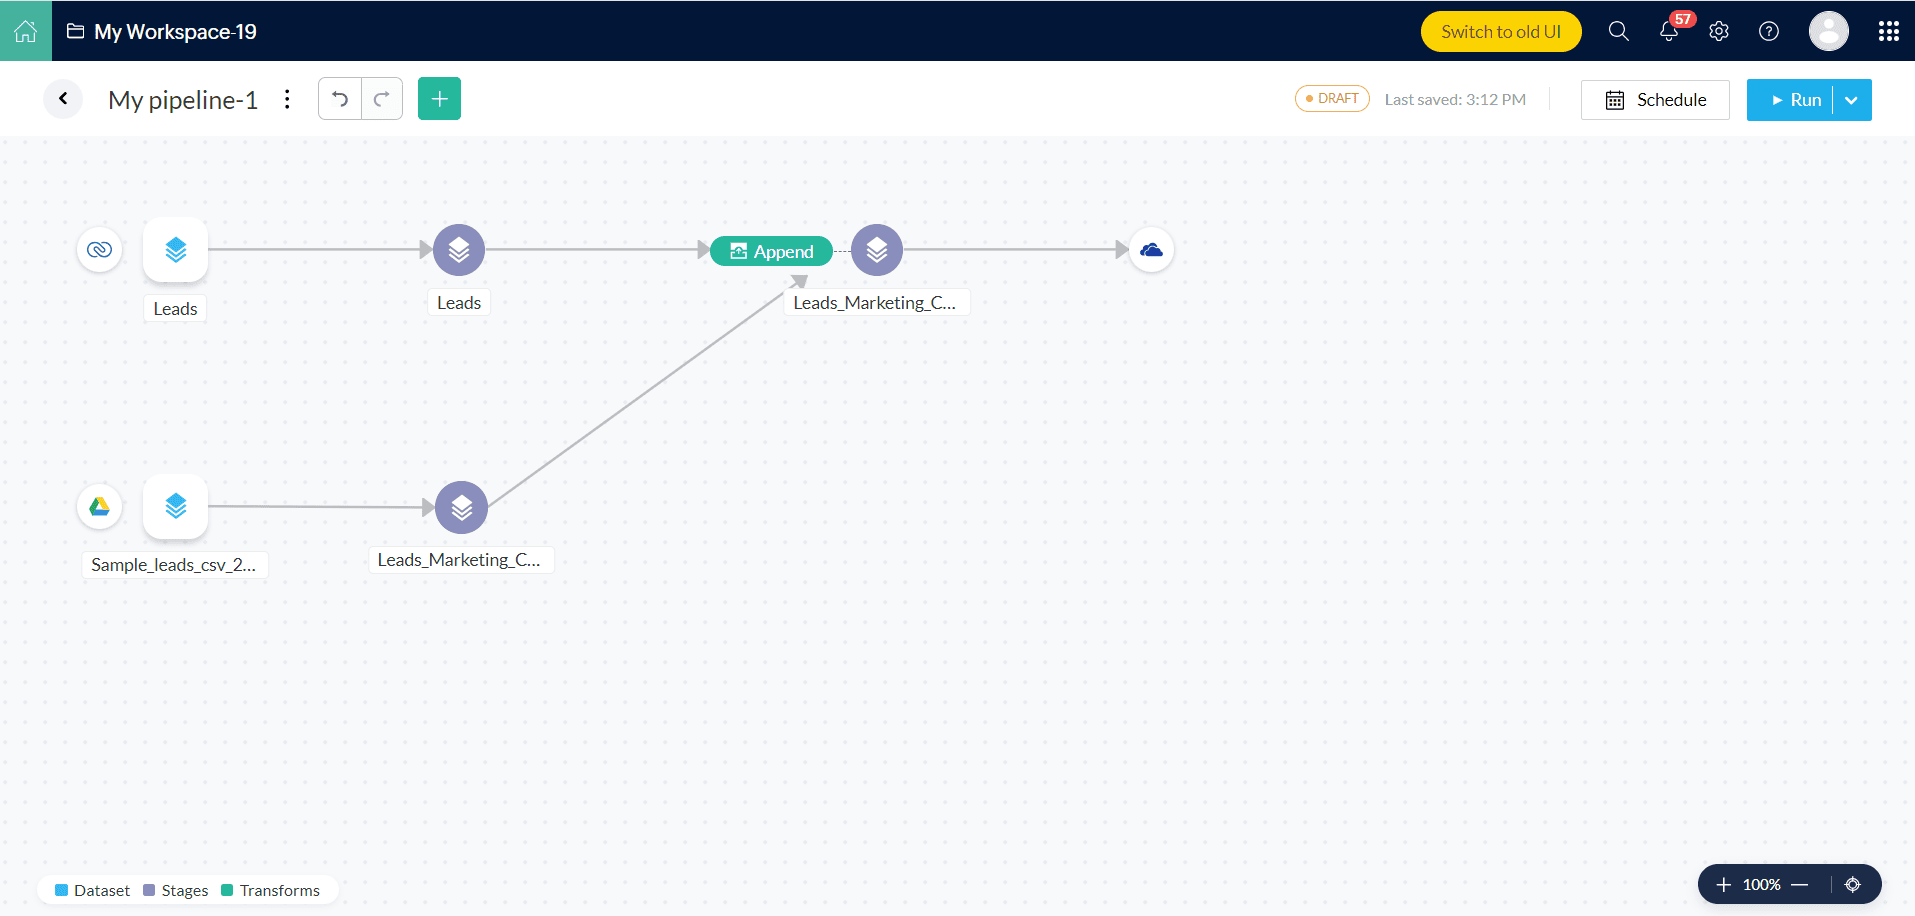
Task: Click the Sample_leads_csv_2... label
Action: (174, 565)
